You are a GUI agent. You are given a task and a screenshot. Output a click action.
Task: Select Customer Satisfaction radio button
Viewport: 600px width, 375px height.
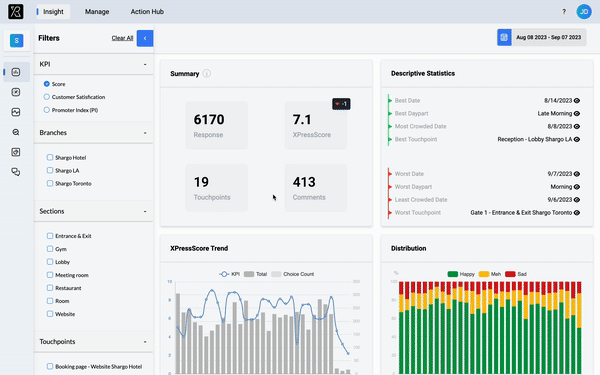pyautogui.click(x=47, y=97)
